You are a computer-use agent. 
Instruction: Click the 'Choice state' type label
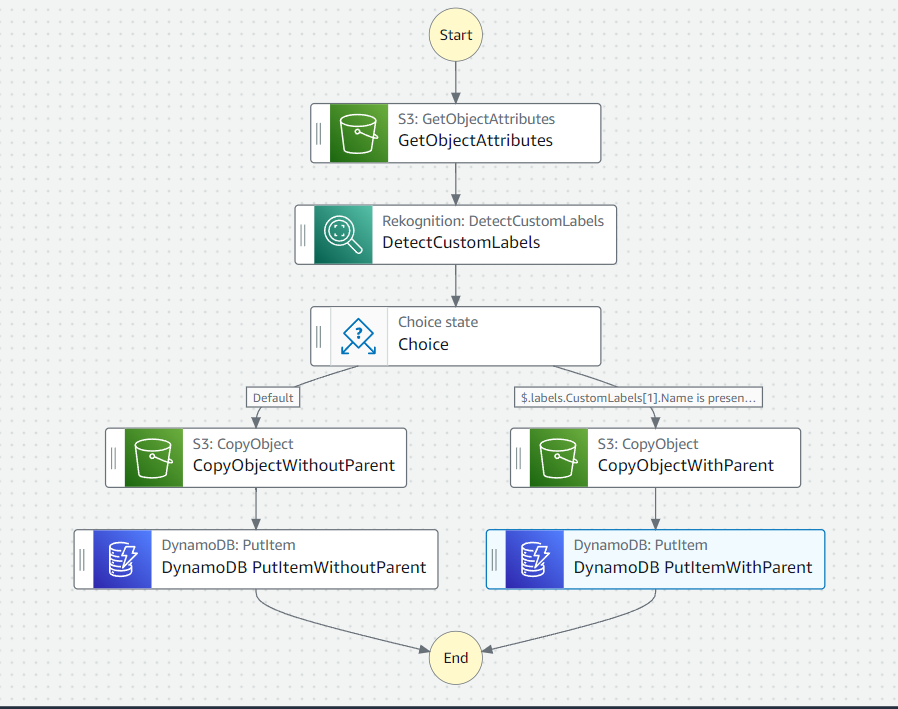(x=438, y=322)
